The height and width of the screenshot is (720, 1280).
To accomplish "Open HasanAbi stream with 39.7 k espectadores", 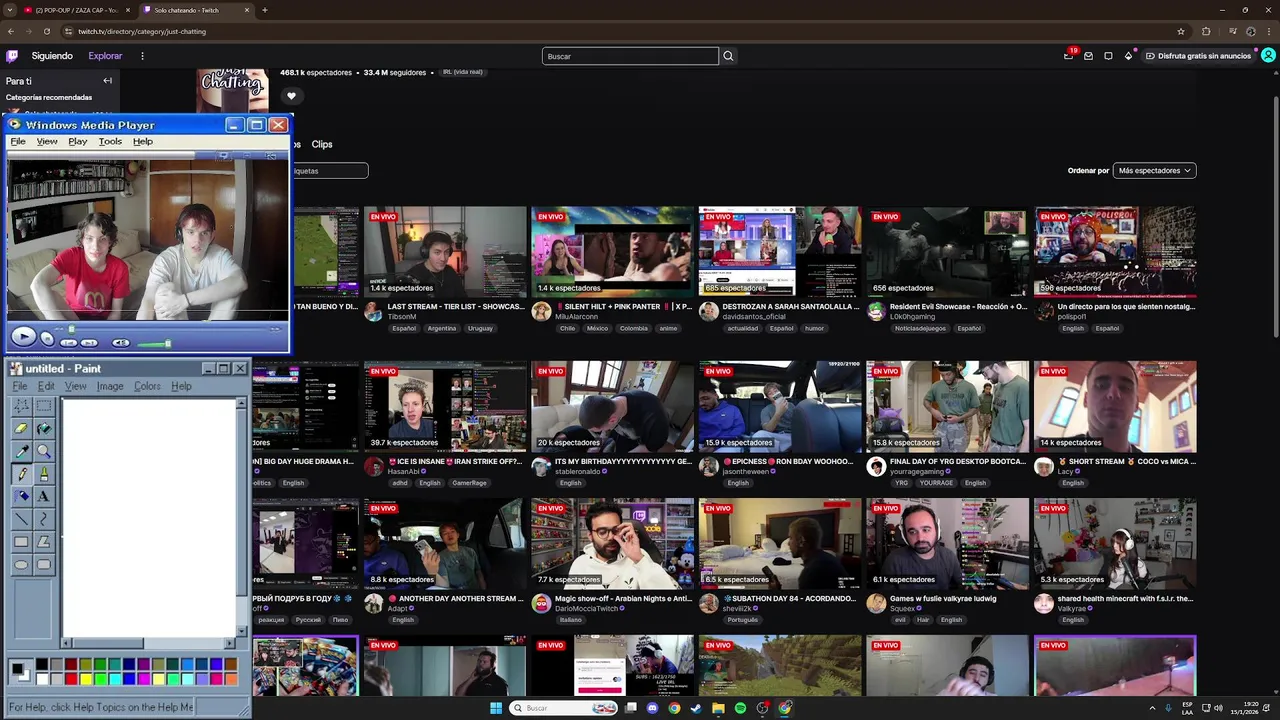I will point(445,406).
